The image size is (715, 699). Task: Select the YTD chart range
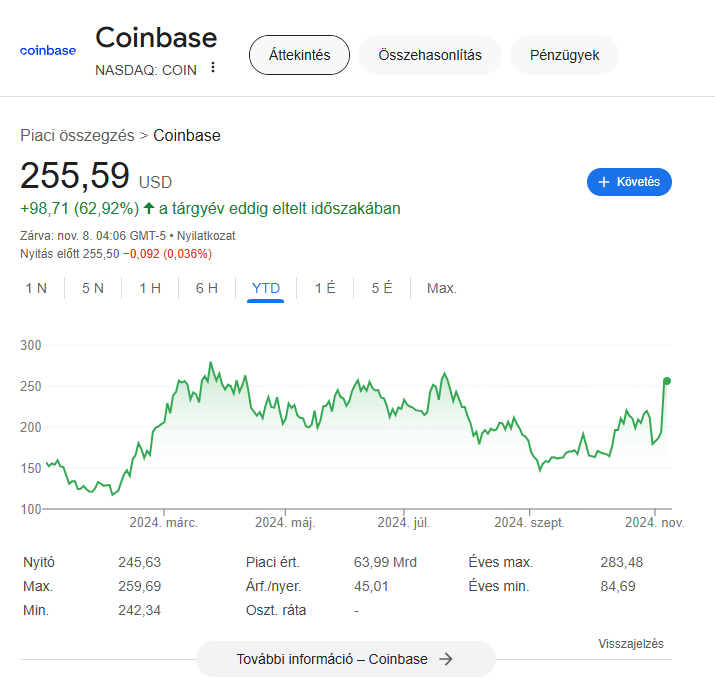pos(265,288)
